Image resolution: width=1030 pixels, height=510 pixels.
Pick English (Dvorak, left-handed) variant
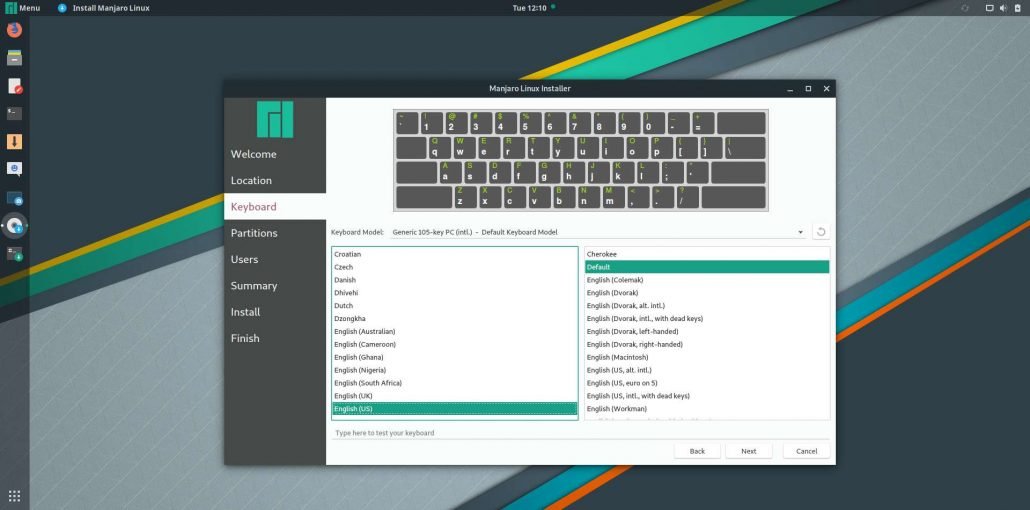[x=707, y=331]
